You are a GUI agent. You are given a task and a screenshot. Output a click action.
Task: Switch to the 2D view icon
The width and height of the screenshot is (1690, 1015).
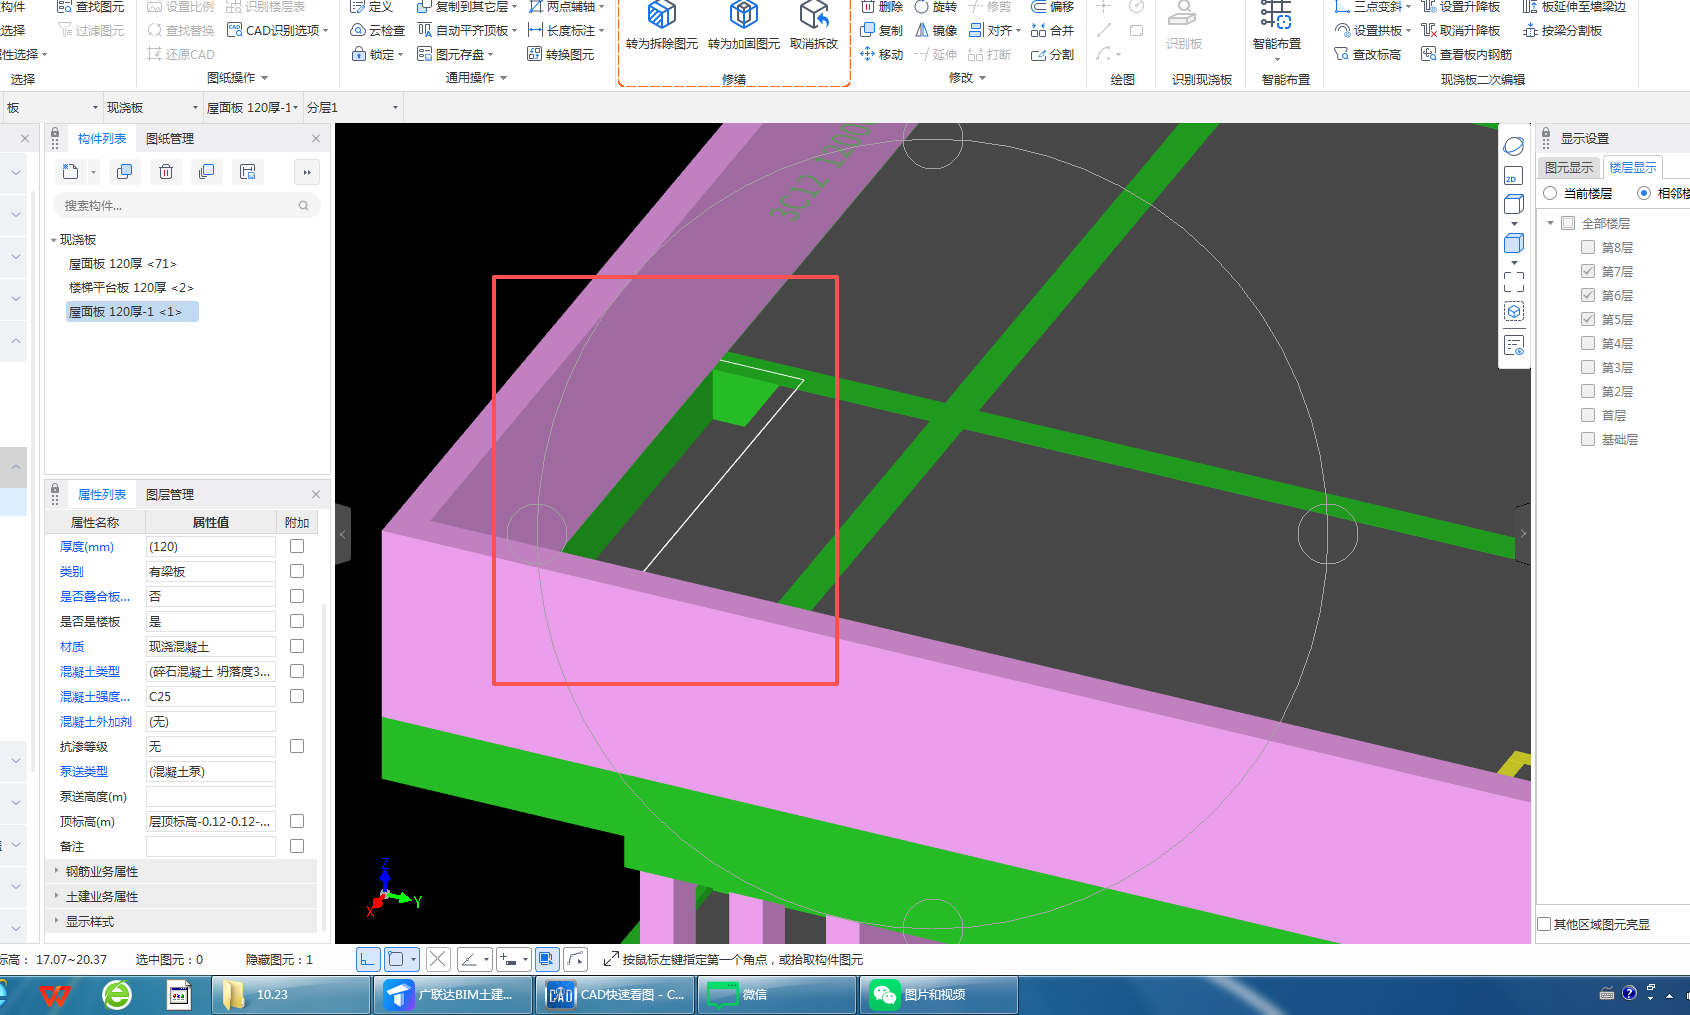point(1513,176)
